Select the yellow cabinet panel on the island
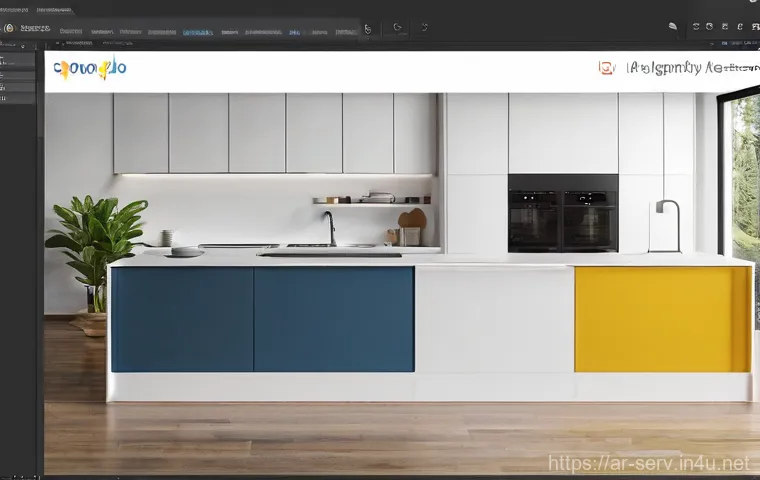 coord(661,319)
